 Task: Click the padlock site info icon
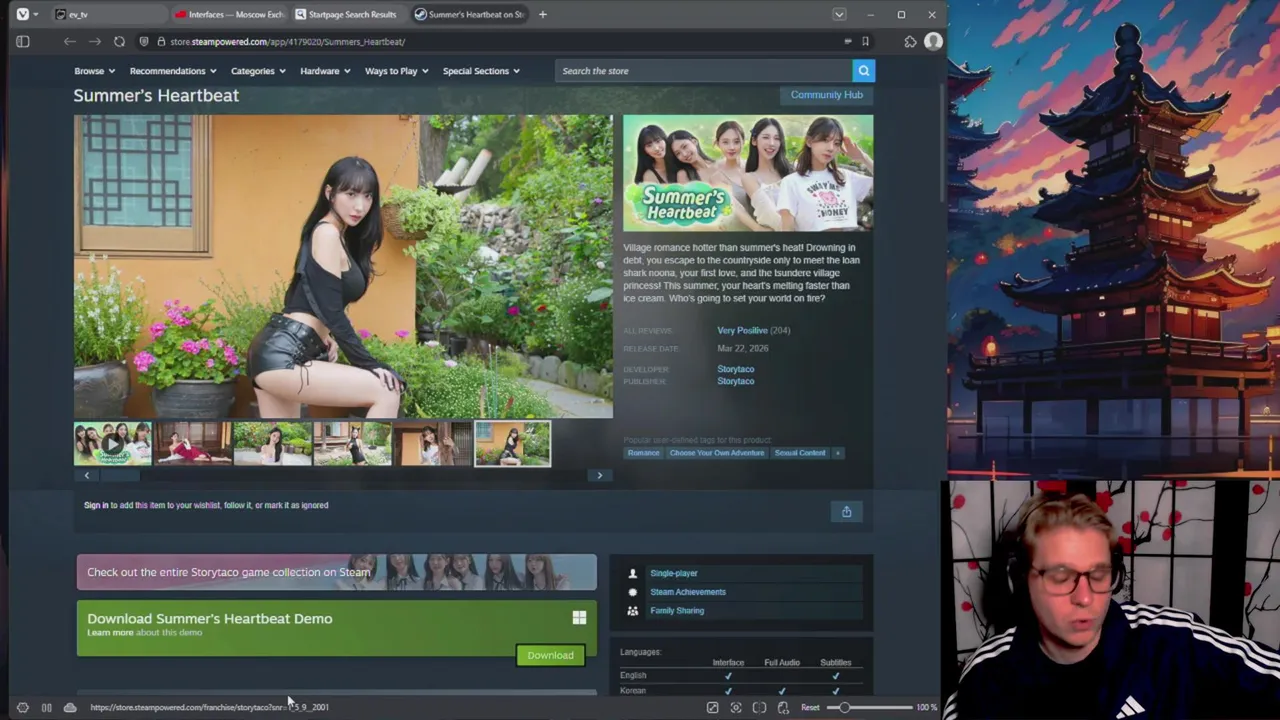pos(160,41)
